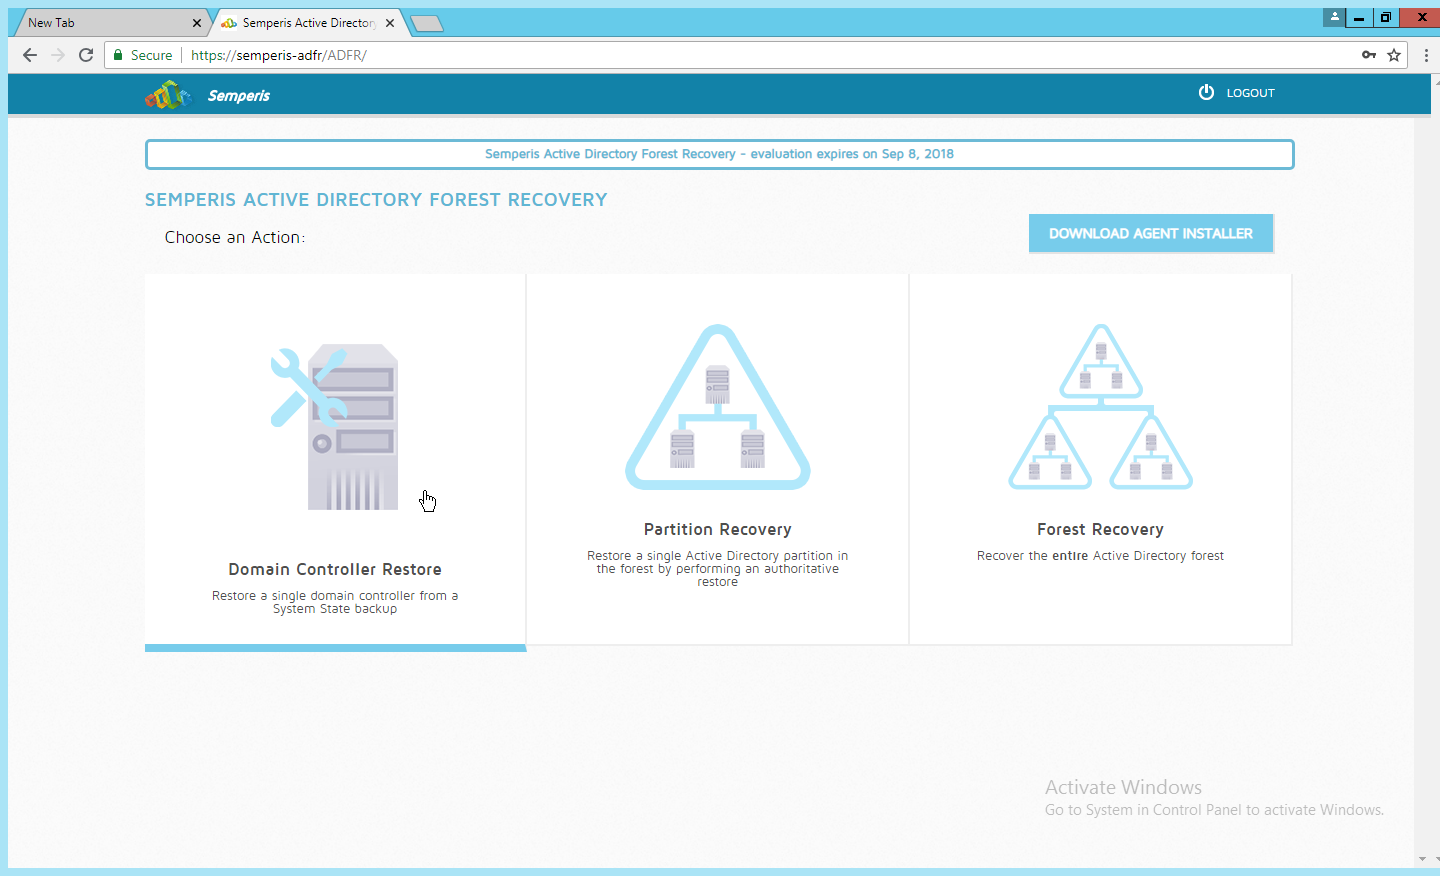Click the LOGOUT link
This screenshot has height=876, width=1440.
(1250, 93)
